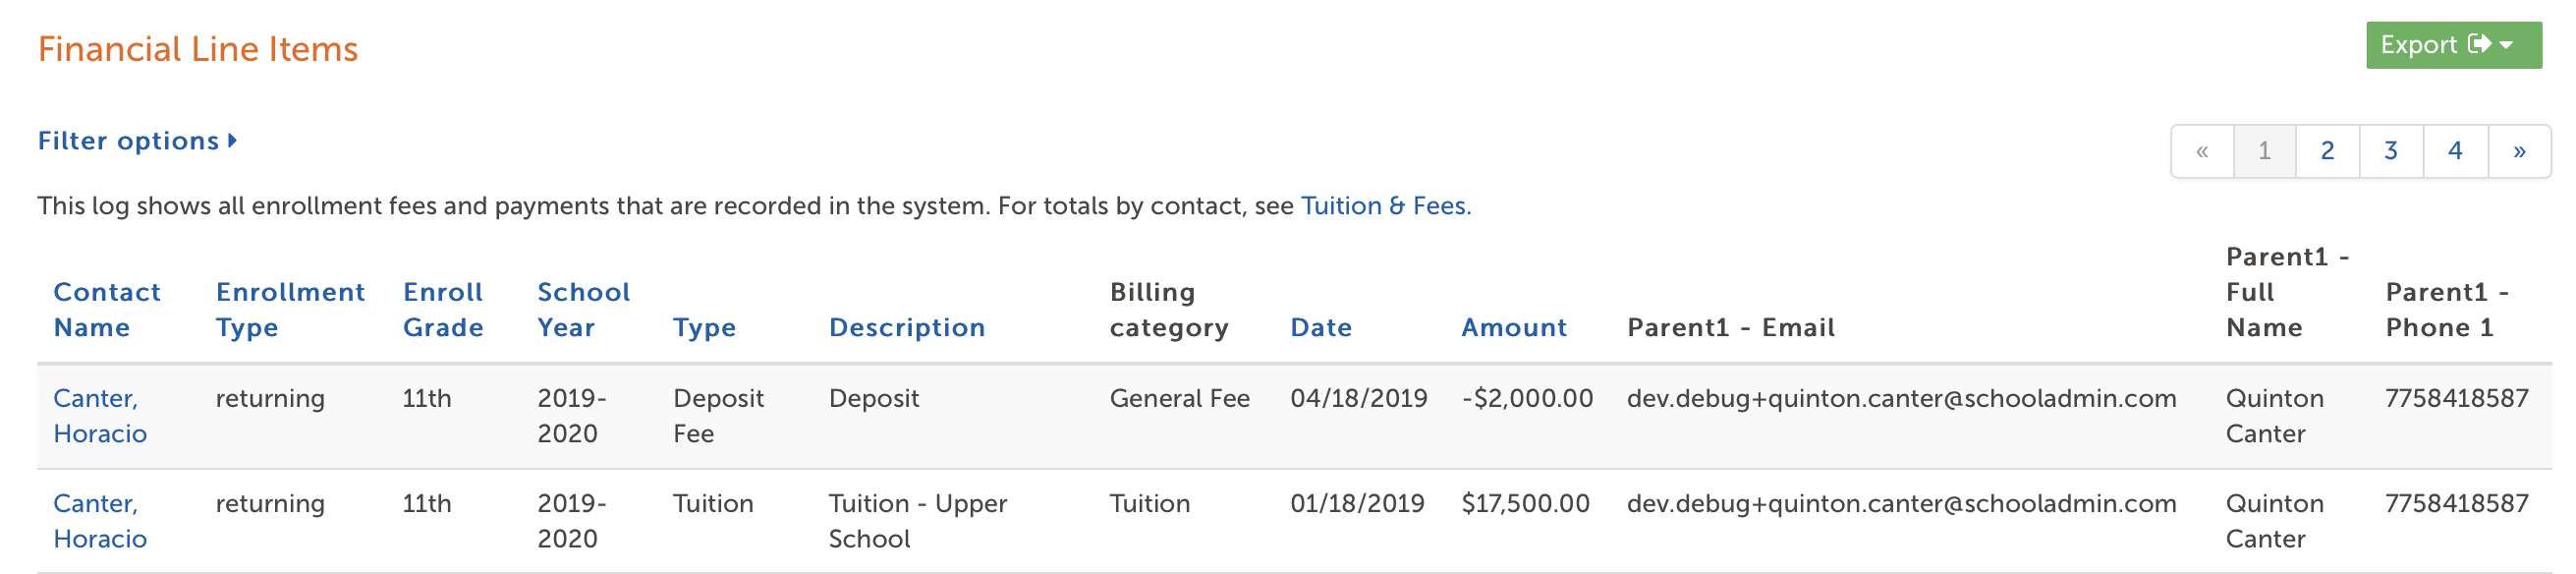
Task: Sort by Date column header
Action: pyautogui.click(x=1321, y=328)
